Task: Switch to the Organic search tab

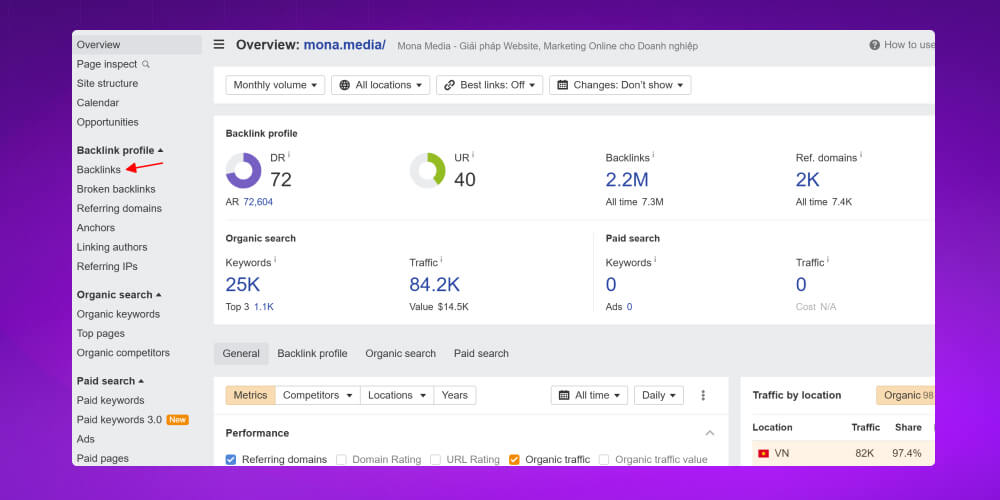Action: [x=401, y=353]
